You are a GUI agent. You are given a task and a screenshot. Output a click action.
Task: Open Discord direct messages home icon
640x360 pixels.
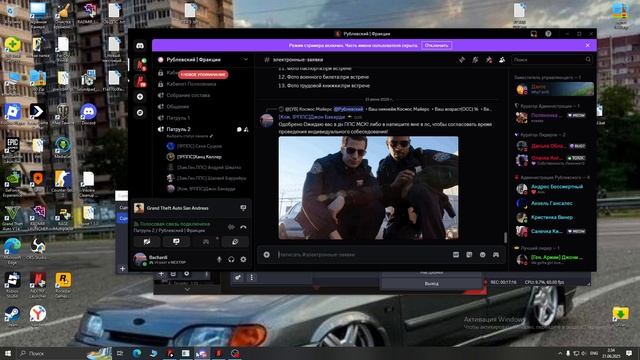coord(140,46)
